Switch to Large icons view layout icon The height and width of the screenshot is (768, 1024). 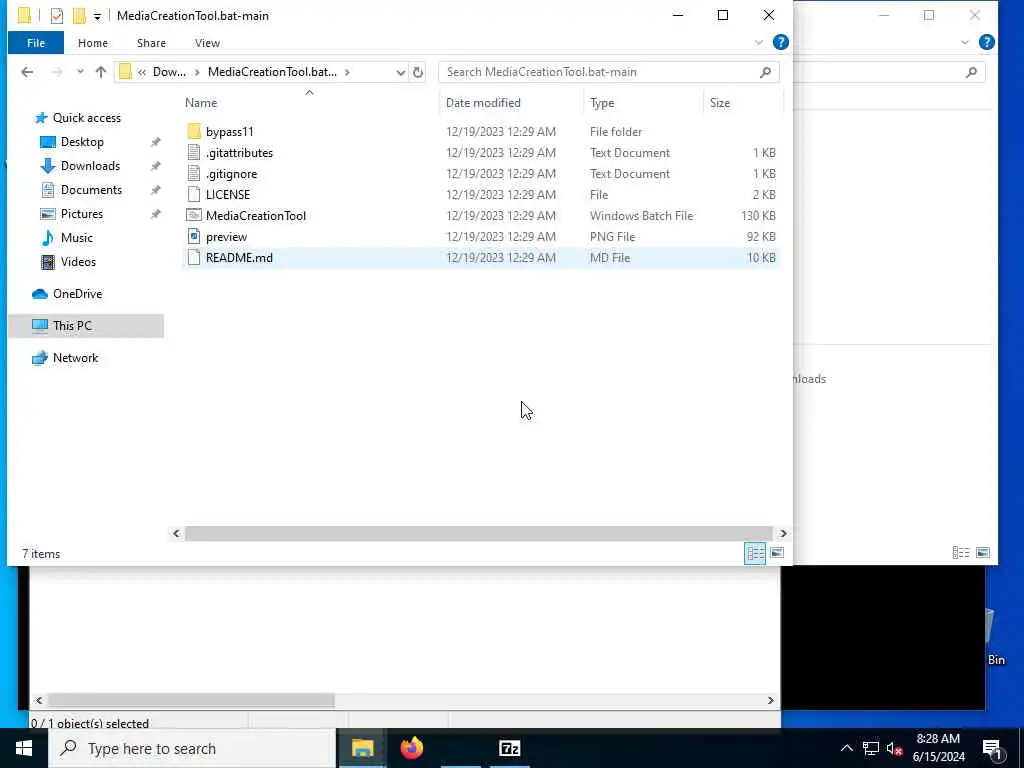(776, 553)
